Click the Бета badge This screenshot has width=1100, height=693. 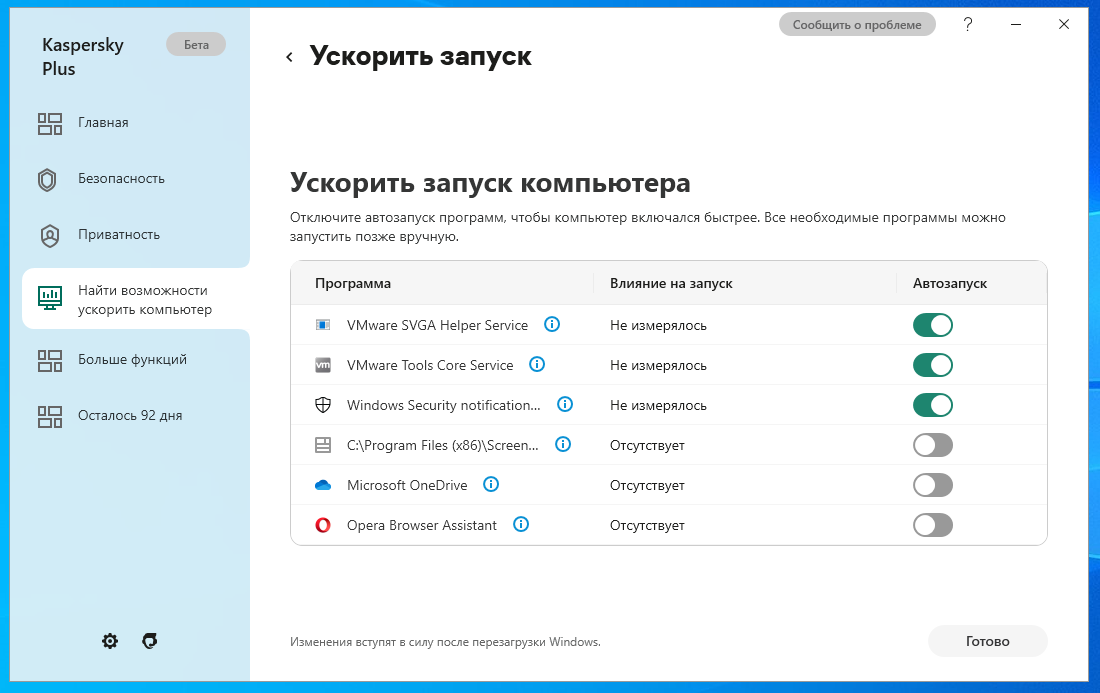pos(196,44)
